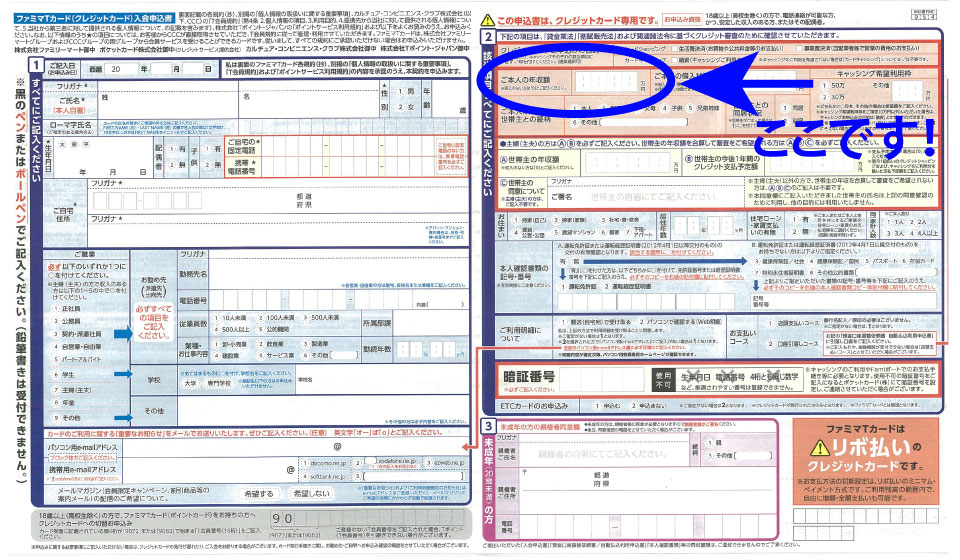Select 従業員数 option 3 500人未満
This screenshot has height=560, width=960.
320,318
